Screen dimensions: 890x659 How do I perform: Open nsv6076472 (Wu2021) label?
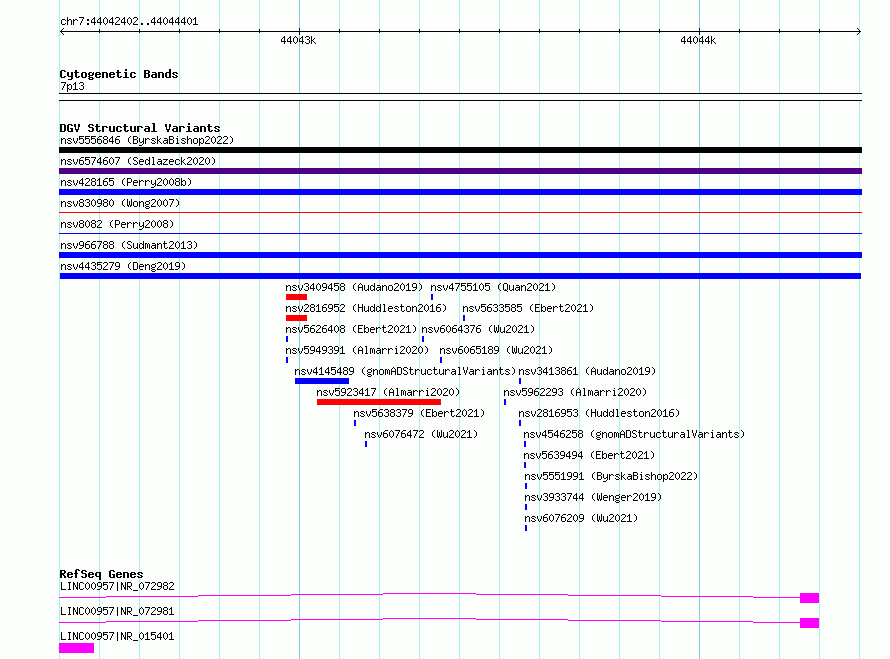point(421,434)
